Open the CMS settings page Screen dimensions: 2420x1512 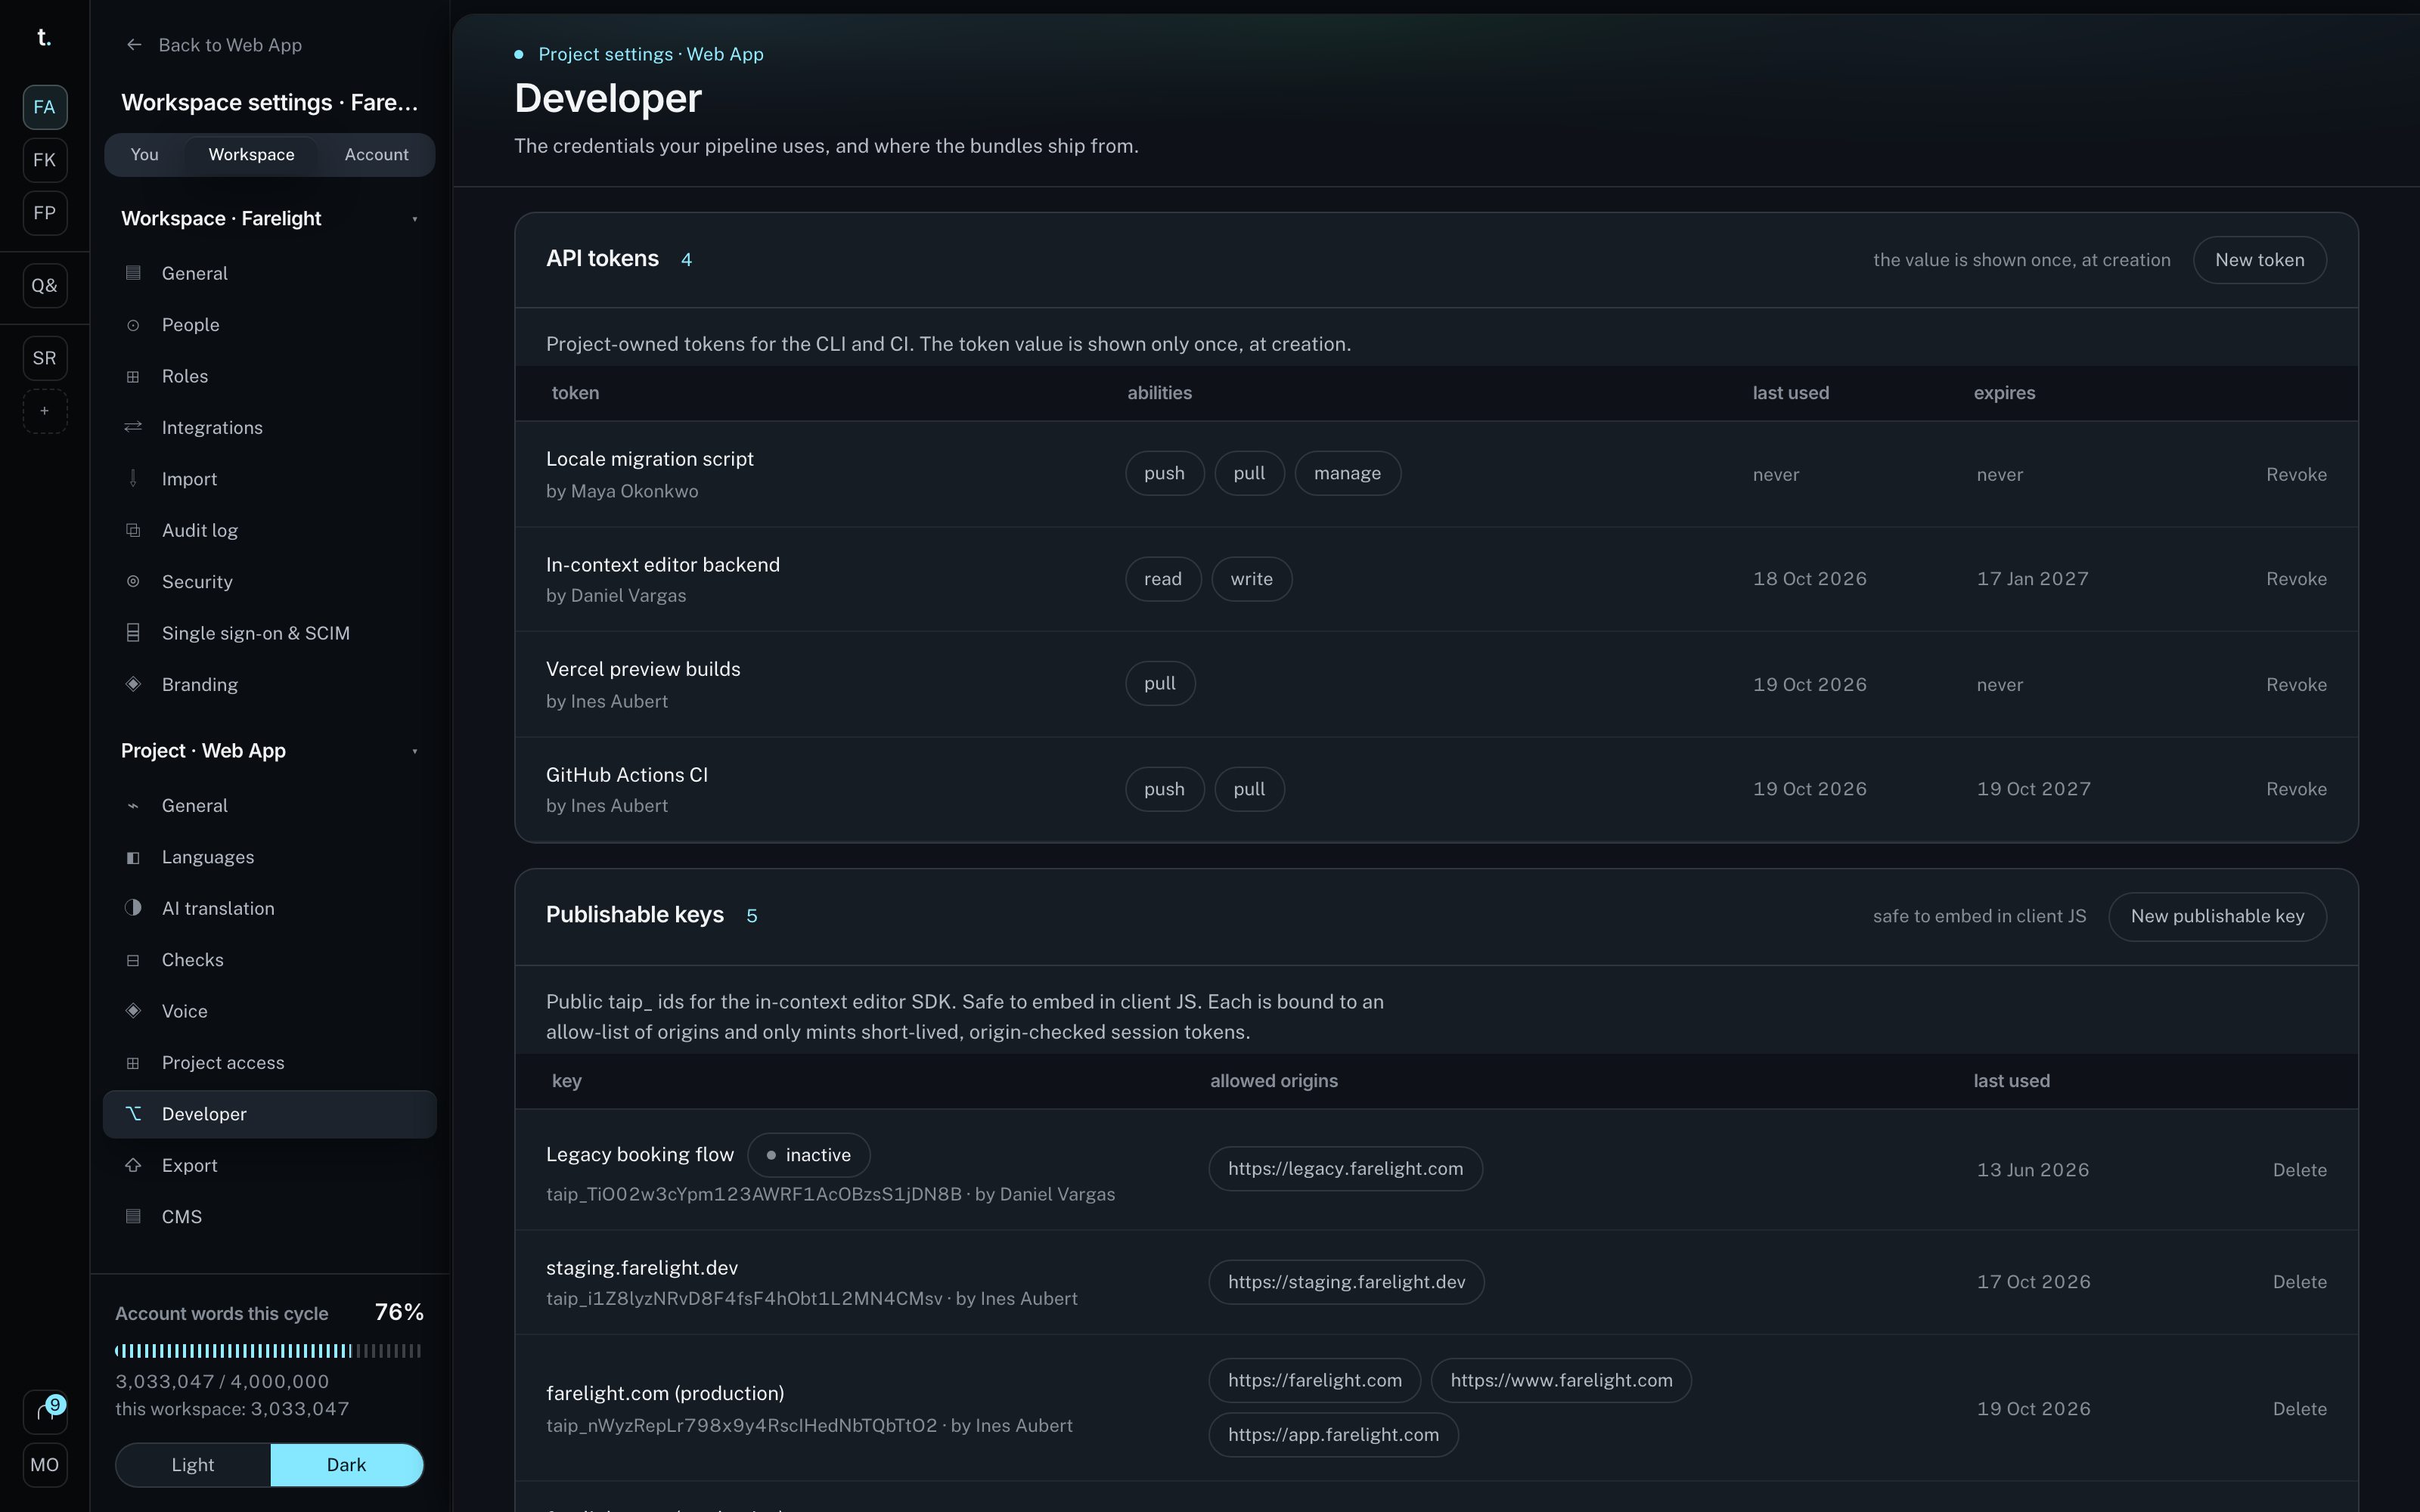pos(270,1217)
